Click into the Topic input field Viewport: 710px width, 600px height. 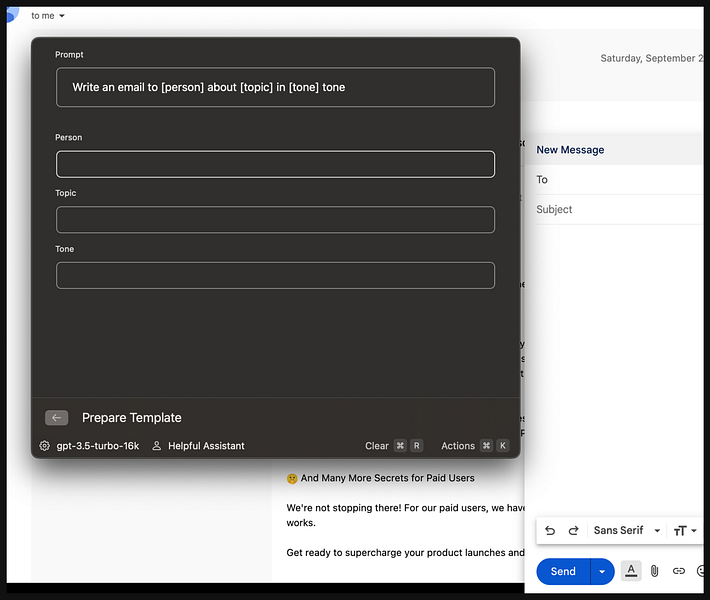(275, 220)
